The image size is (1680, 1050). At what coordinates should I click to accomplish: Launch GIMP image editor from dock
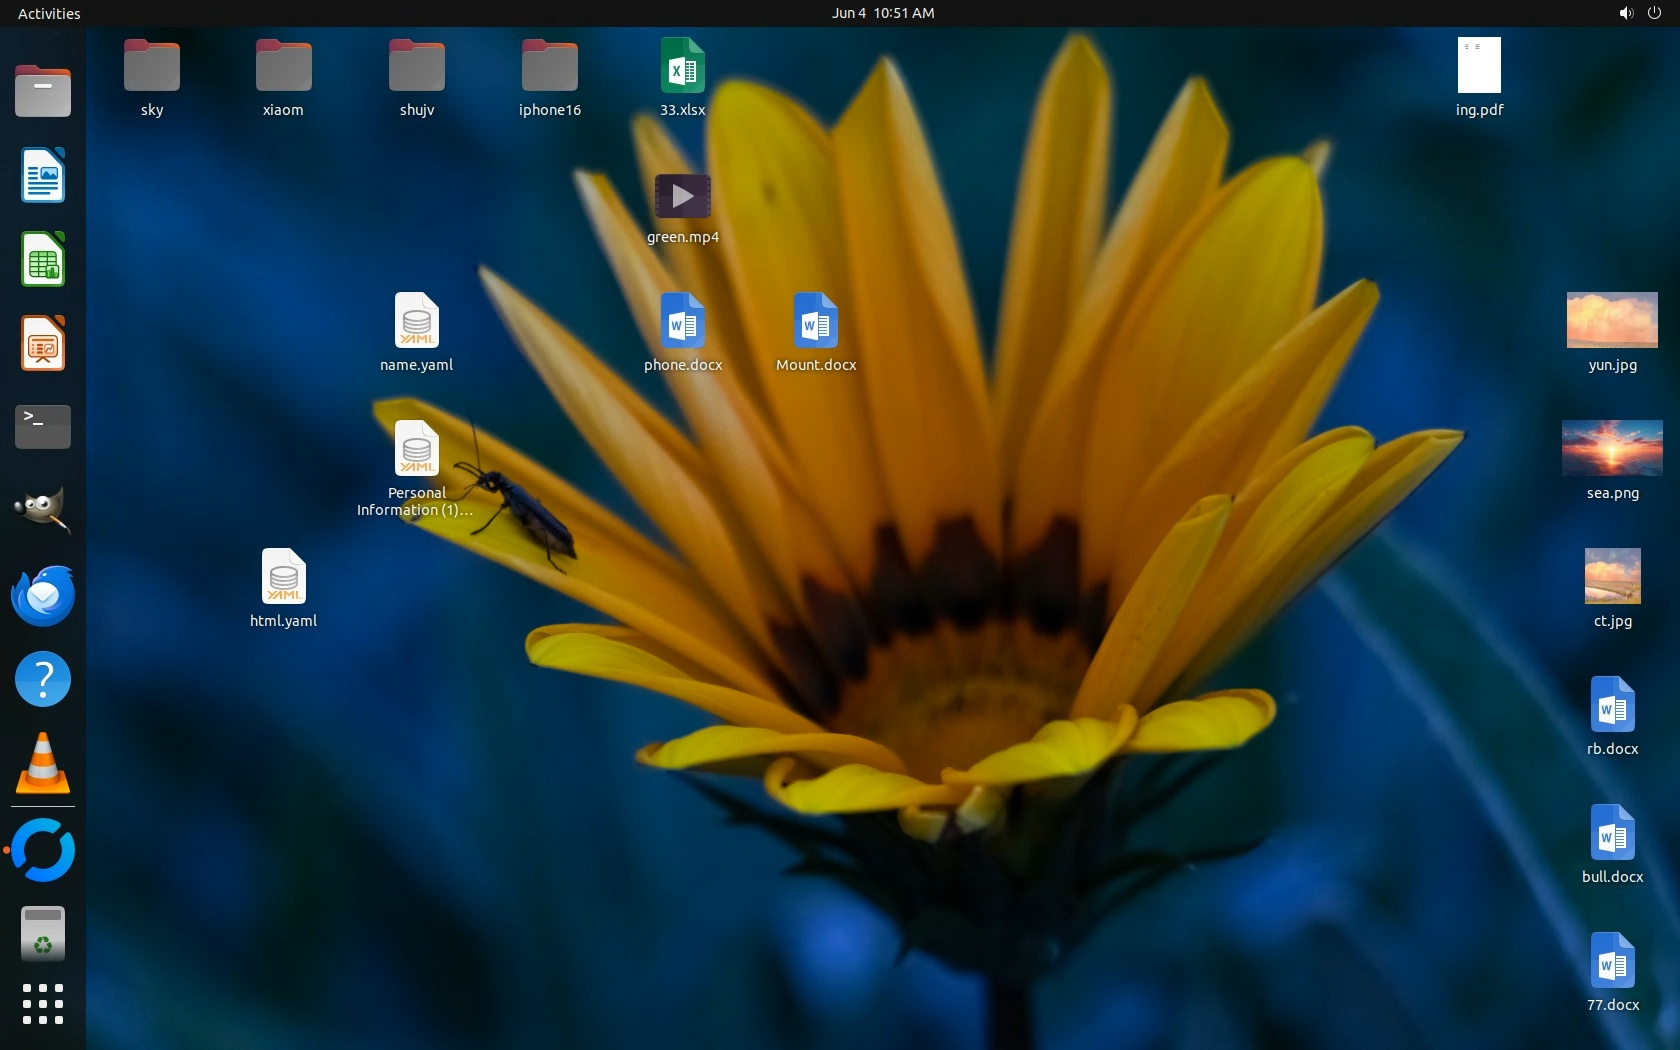[43, 510]
